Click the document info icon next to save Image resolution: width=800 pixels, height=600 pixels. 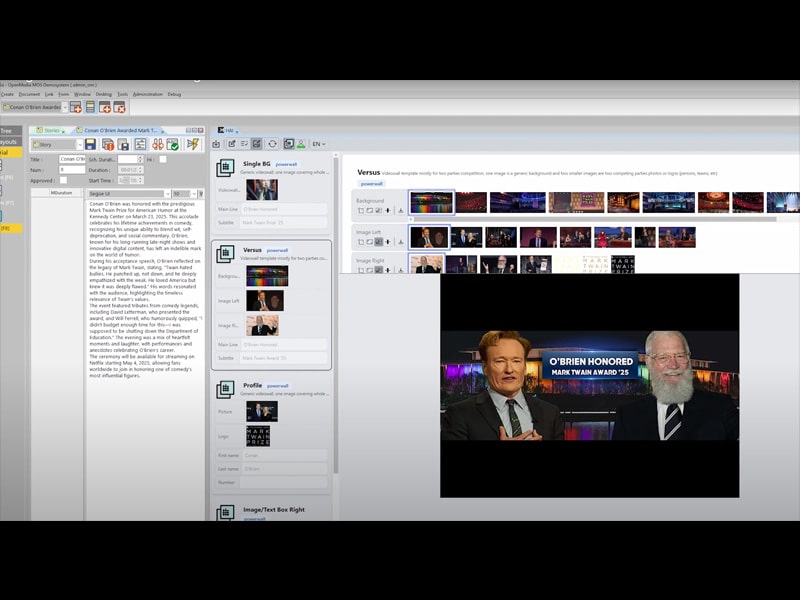tap(108, 144)
